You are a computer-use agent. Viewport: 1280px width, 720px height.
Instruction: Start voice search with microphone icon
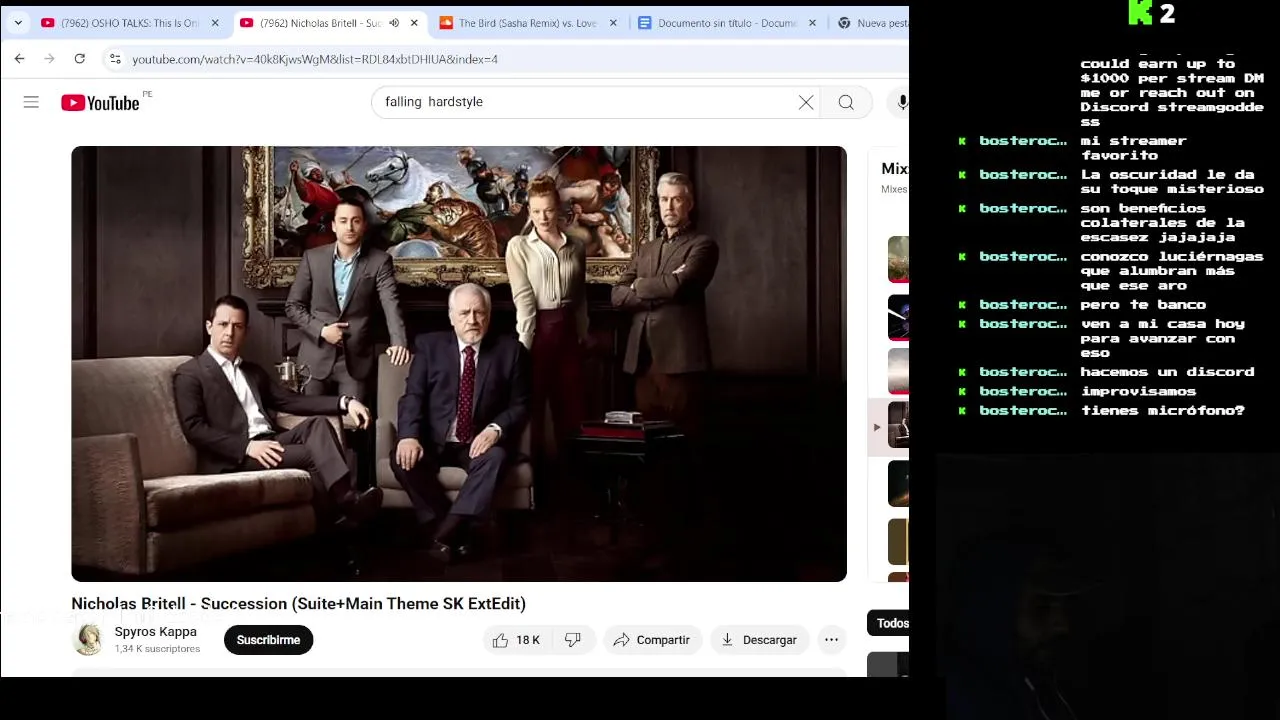(902, 102)
